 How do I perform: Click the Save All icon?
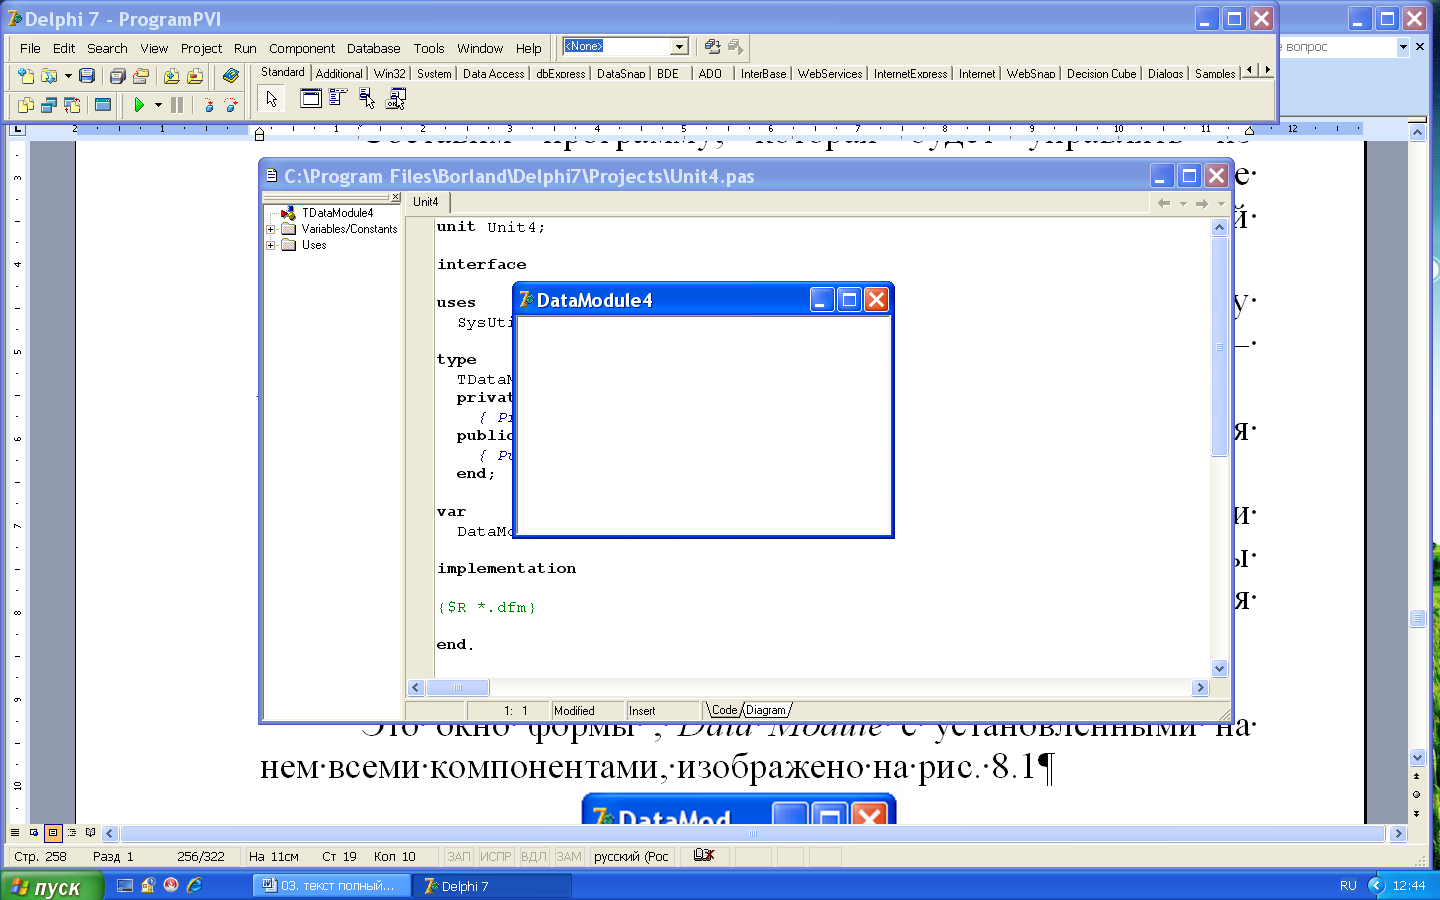[x=117, y=76]
